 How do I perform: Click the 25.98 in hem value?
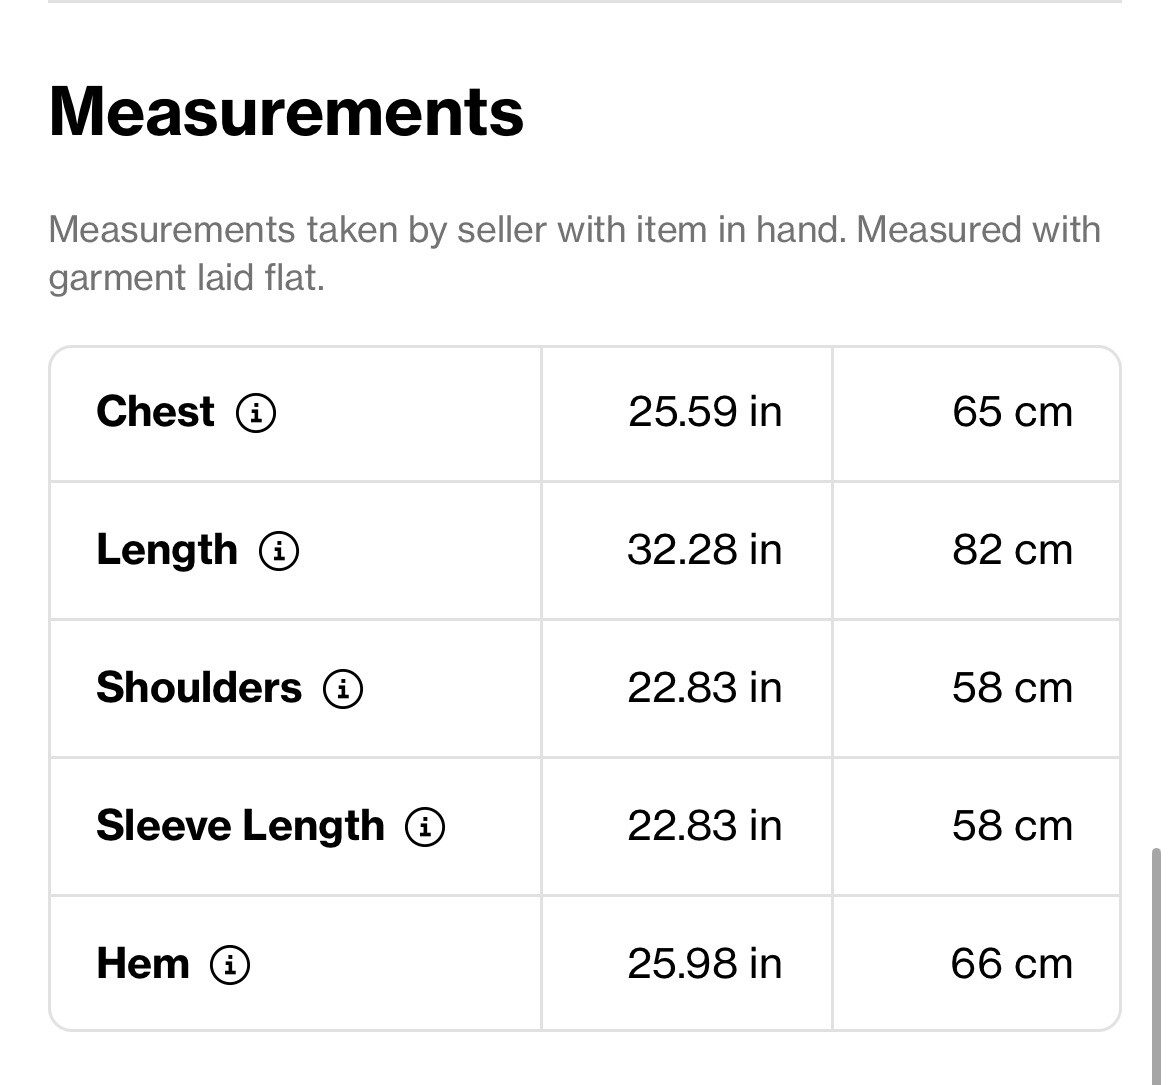pyautogui.click(x=705, y=964)
